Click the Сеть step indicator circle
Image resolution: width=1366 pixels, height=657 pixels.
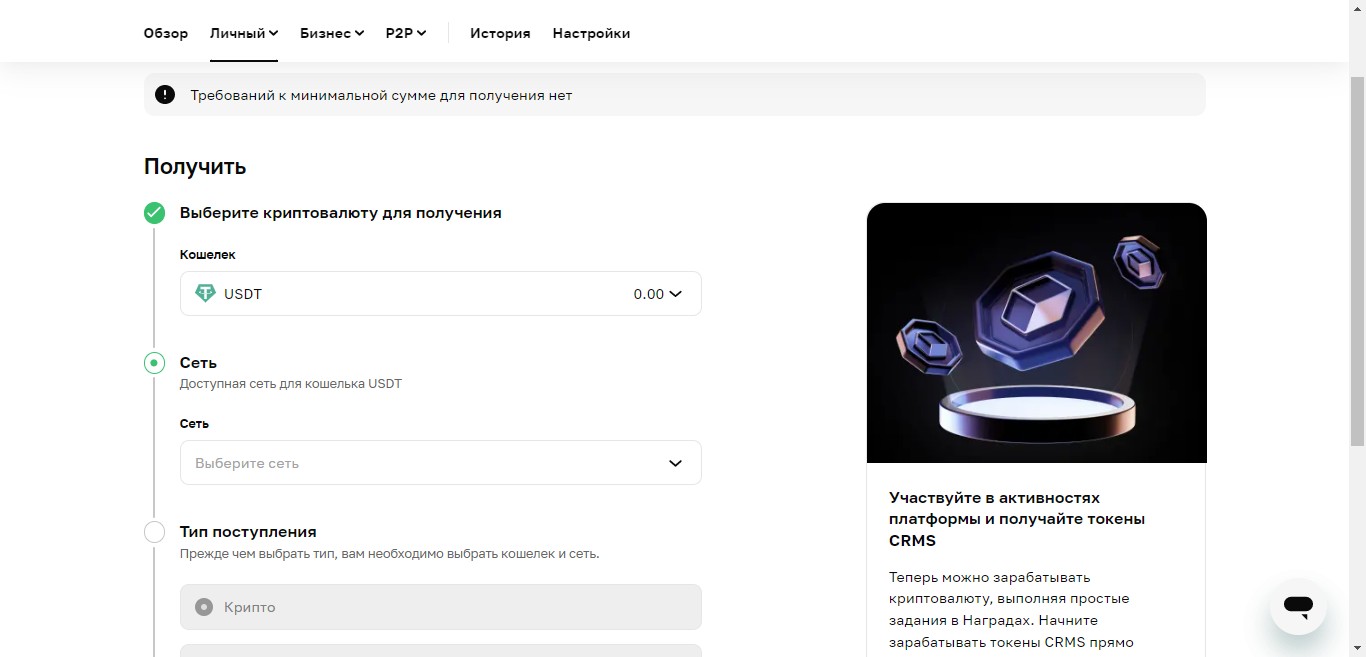(x=154, y=363)
